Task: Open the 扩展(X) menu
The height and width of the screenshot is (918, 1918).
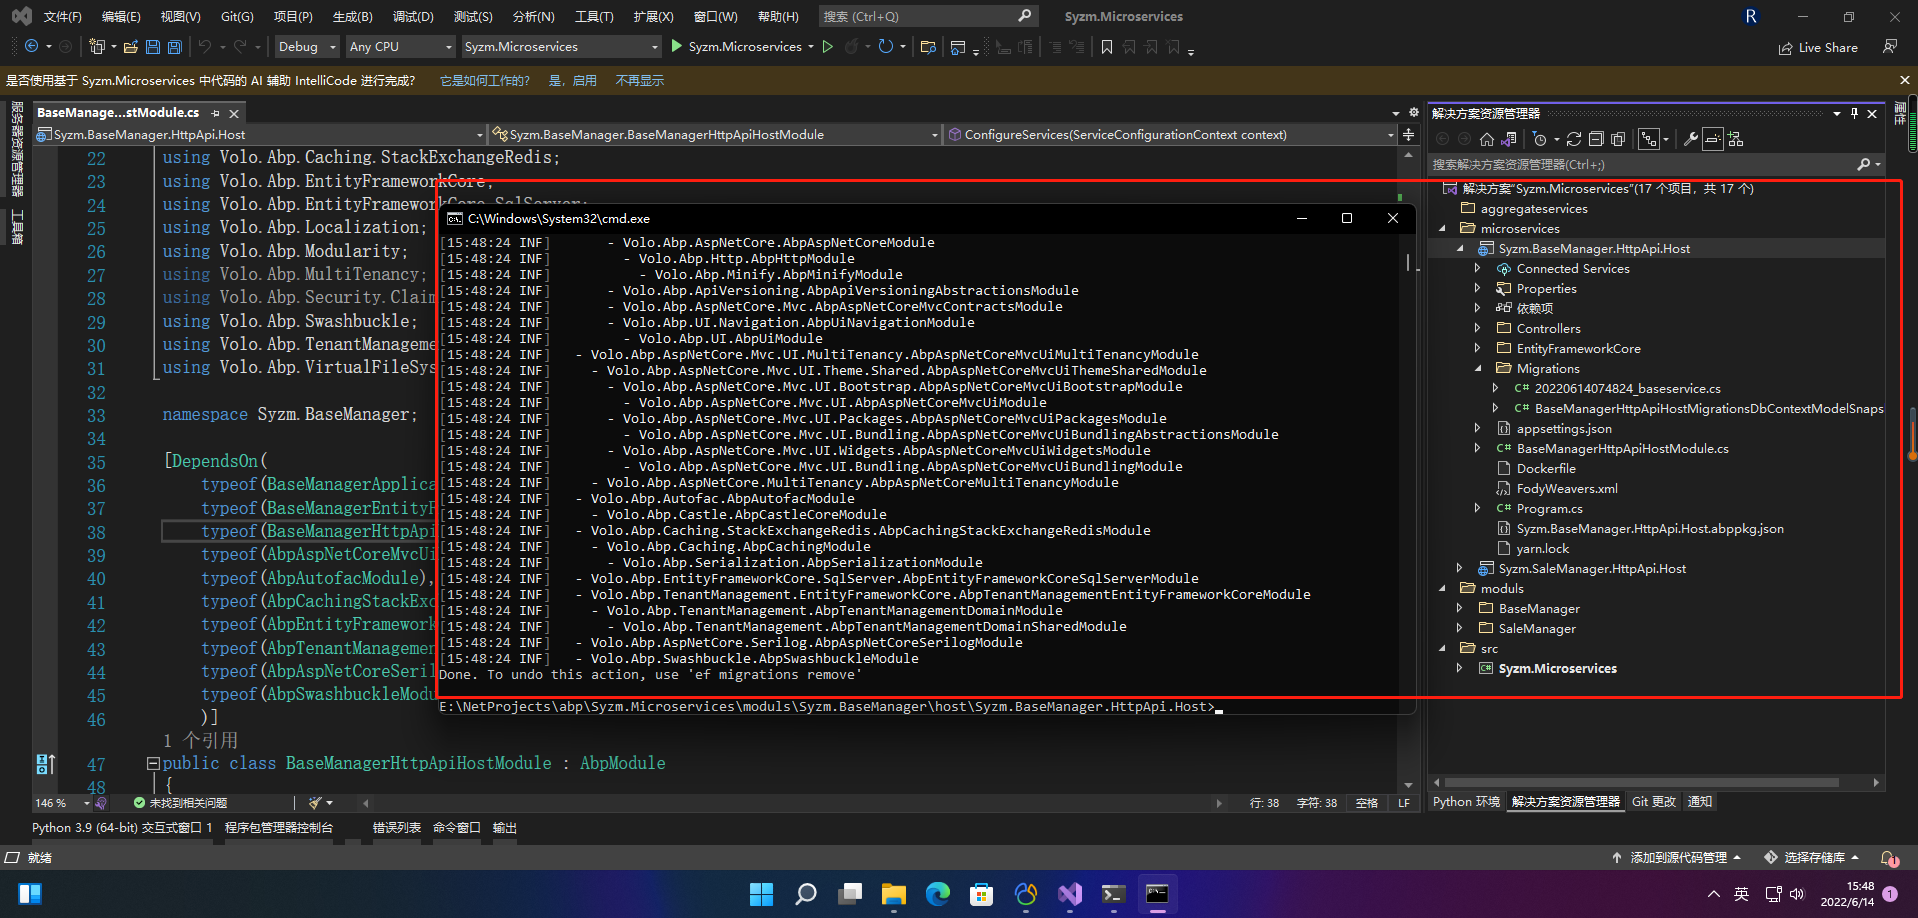Action: [653, 16]
